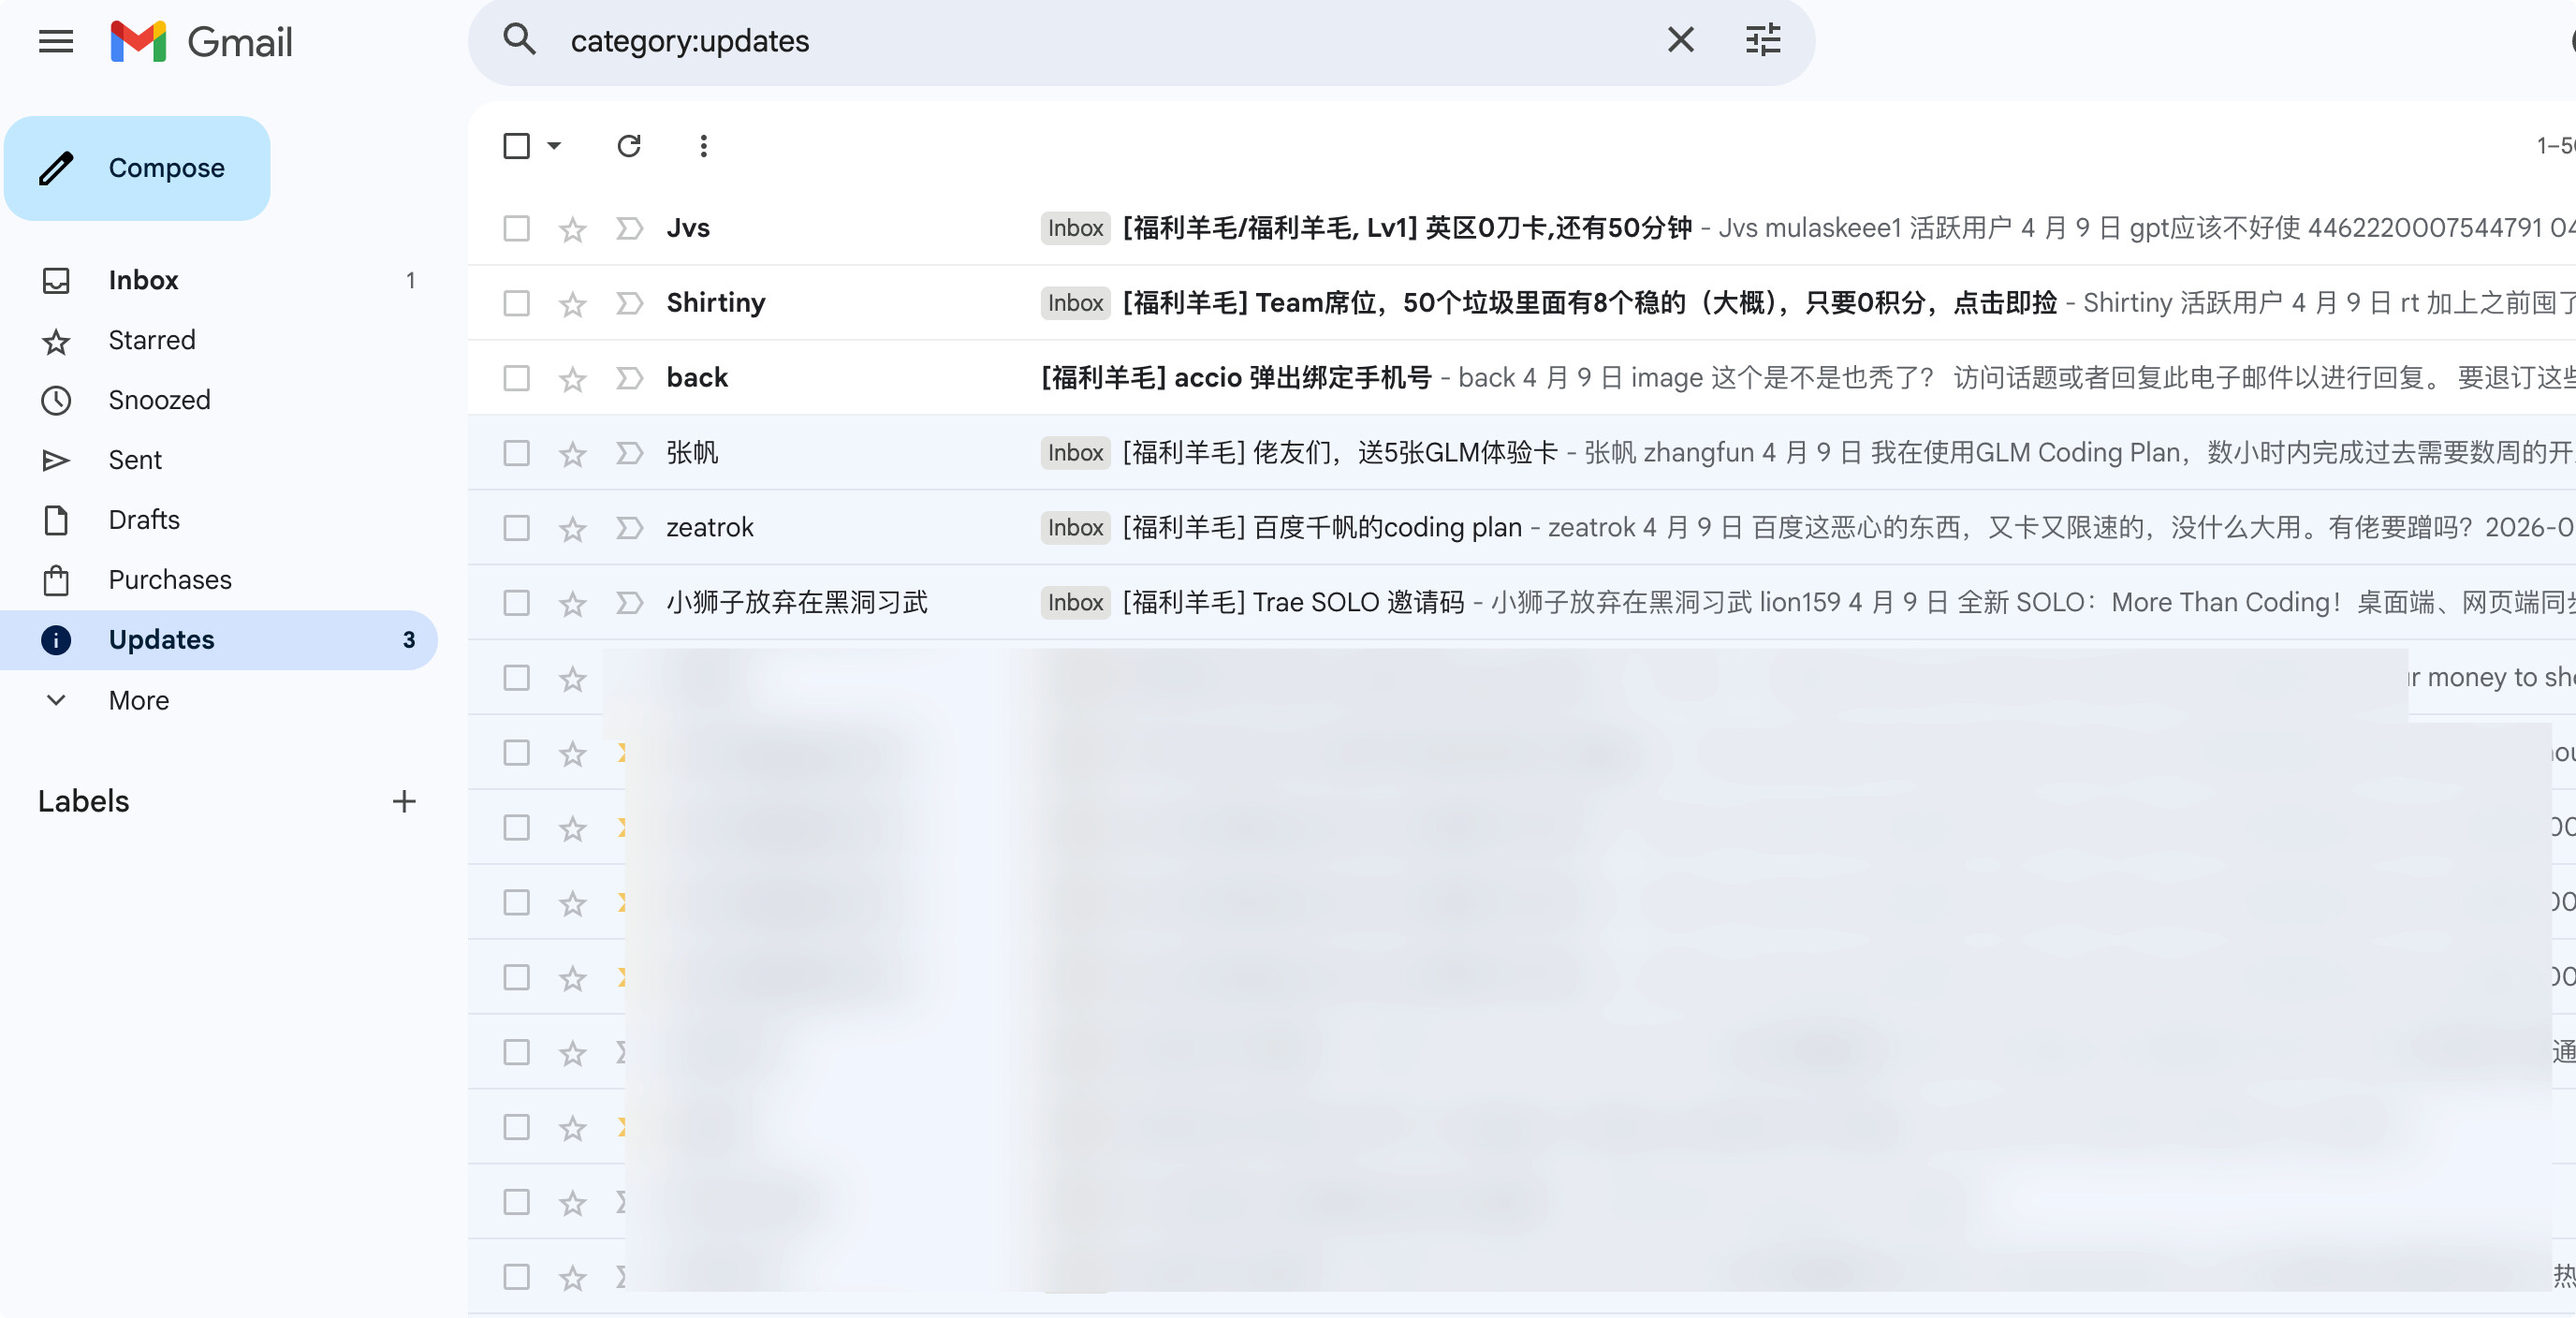Star the email from Shirtiny
Screen dimensions: 2576x1318
point(572,303)
